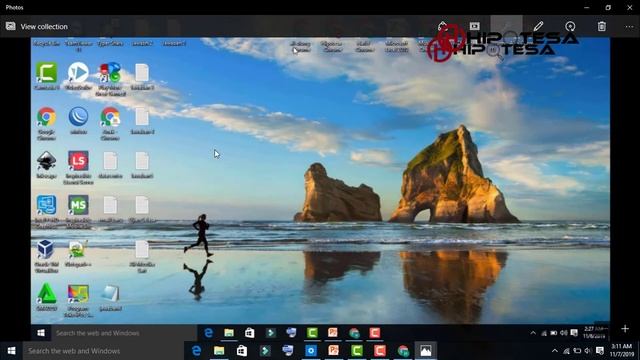This screenshot has width=640, height=360.
Task: Open PowerPoint from the taskbar
Action: 333,351
